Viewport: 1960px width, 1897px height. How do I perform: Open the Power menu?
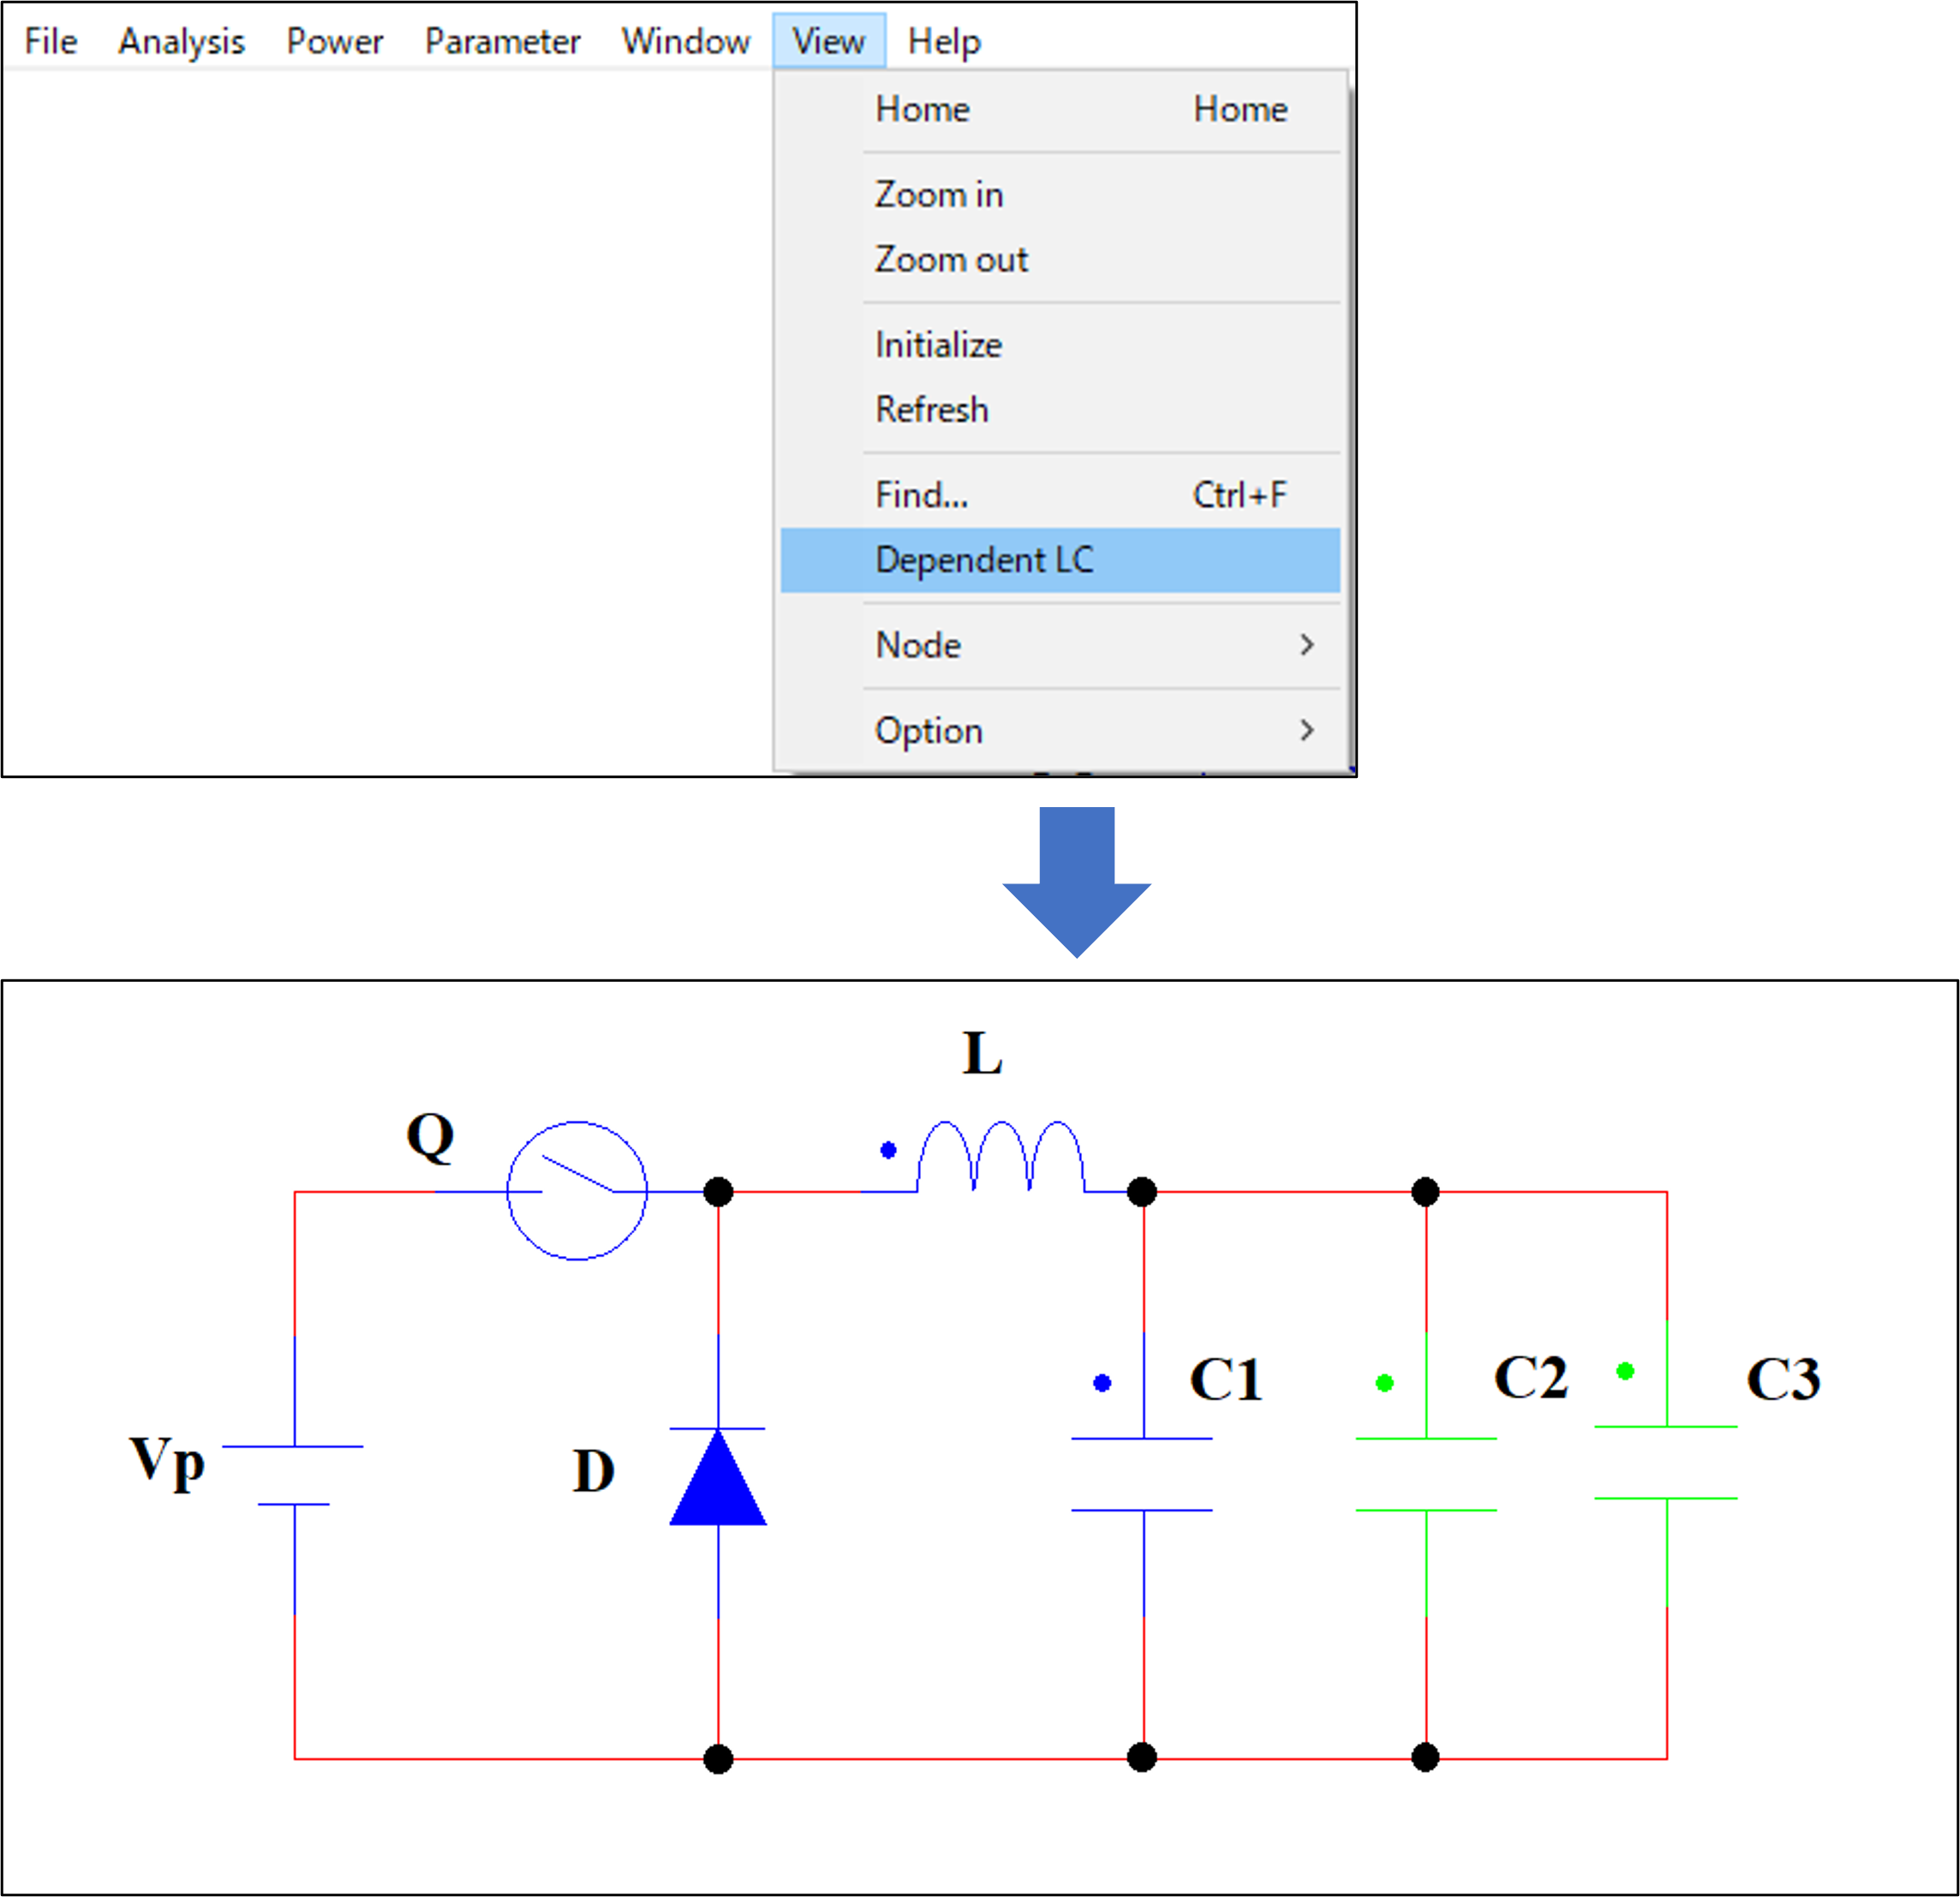tap(334, 41)
